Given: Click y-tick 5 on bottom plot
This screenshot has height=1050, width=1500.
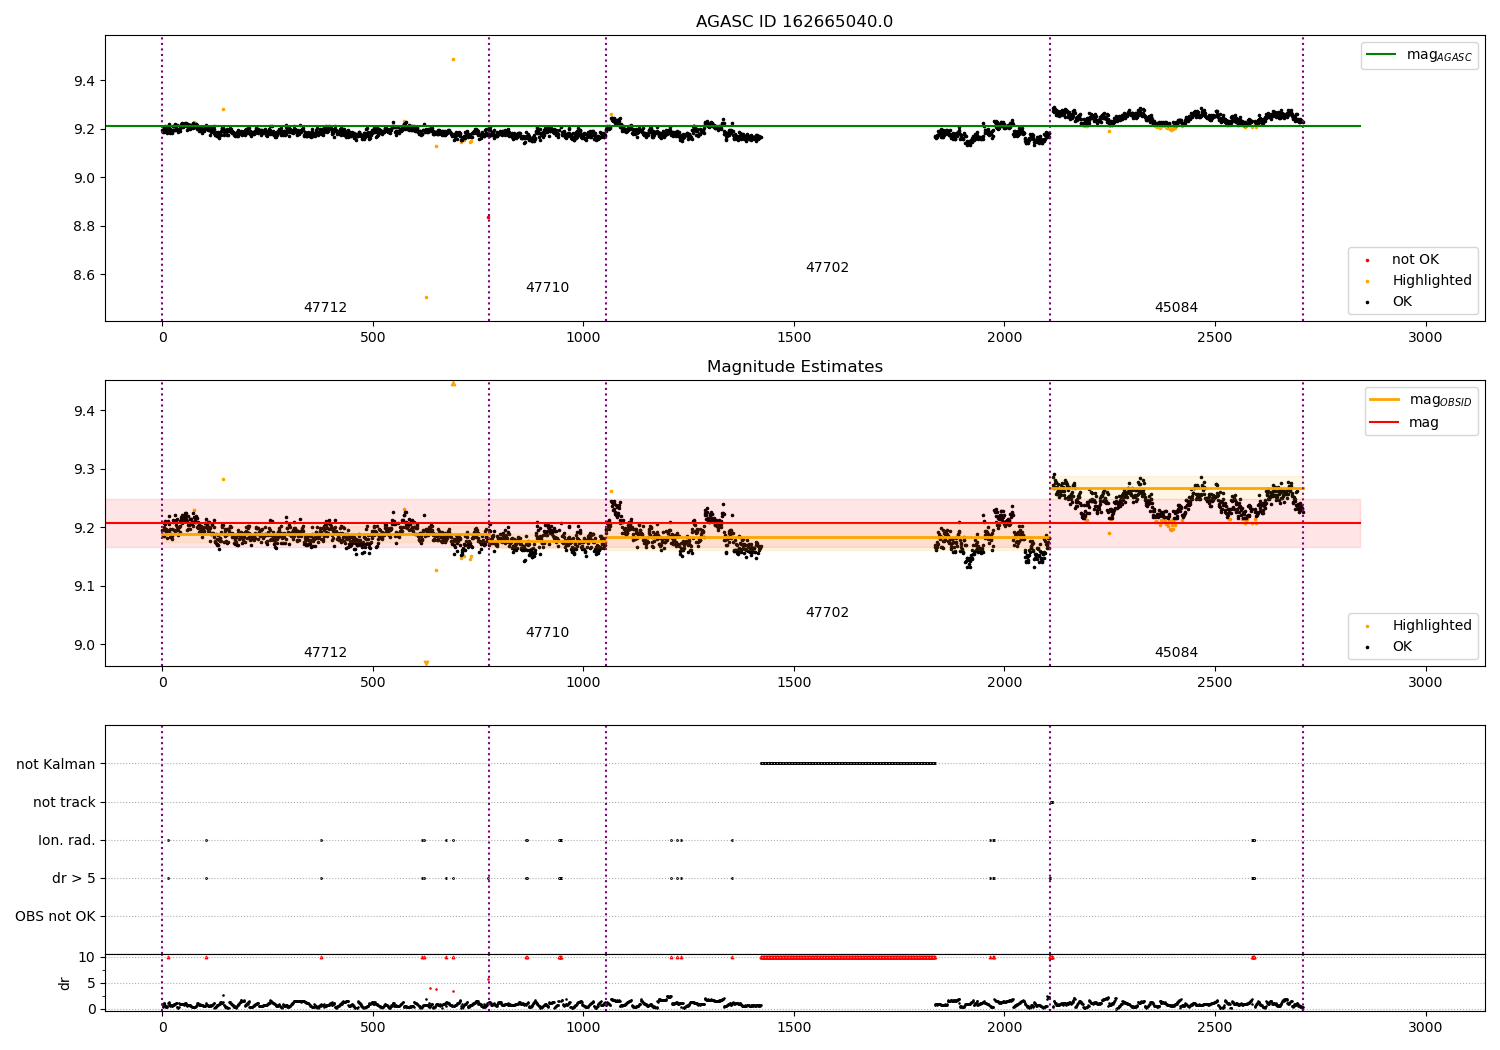Looking at the screenshot, I should [x=91, y=984].
